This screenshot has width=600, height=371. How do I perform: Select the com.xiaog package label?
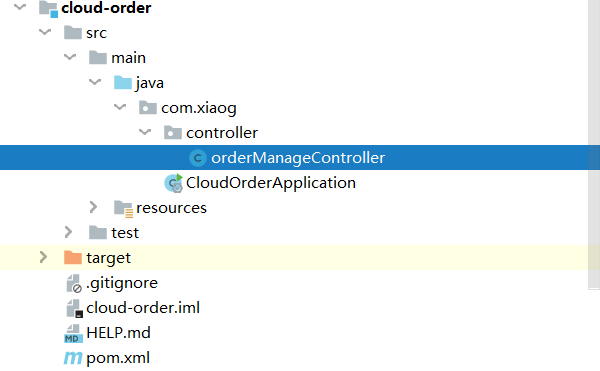[199, 108]
